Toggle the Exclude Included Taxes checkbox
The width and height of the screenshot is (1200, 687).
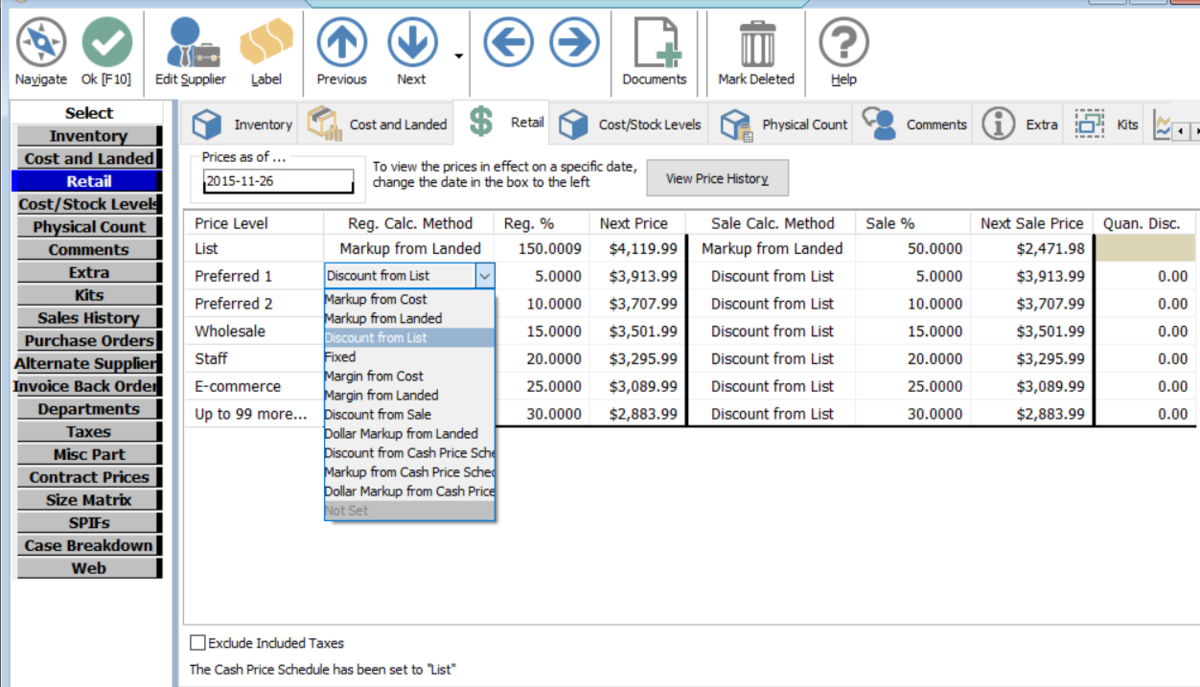tap(198, 643)
